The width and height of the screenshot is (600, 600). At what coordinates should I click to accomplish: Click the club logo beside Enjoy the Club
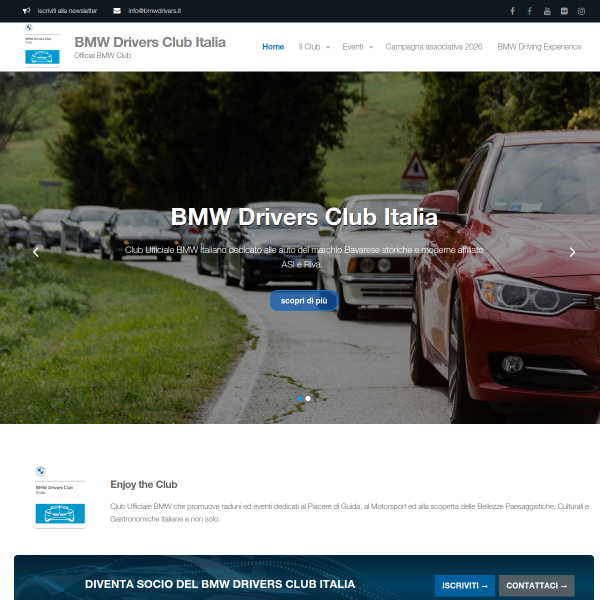click(60, 497)
